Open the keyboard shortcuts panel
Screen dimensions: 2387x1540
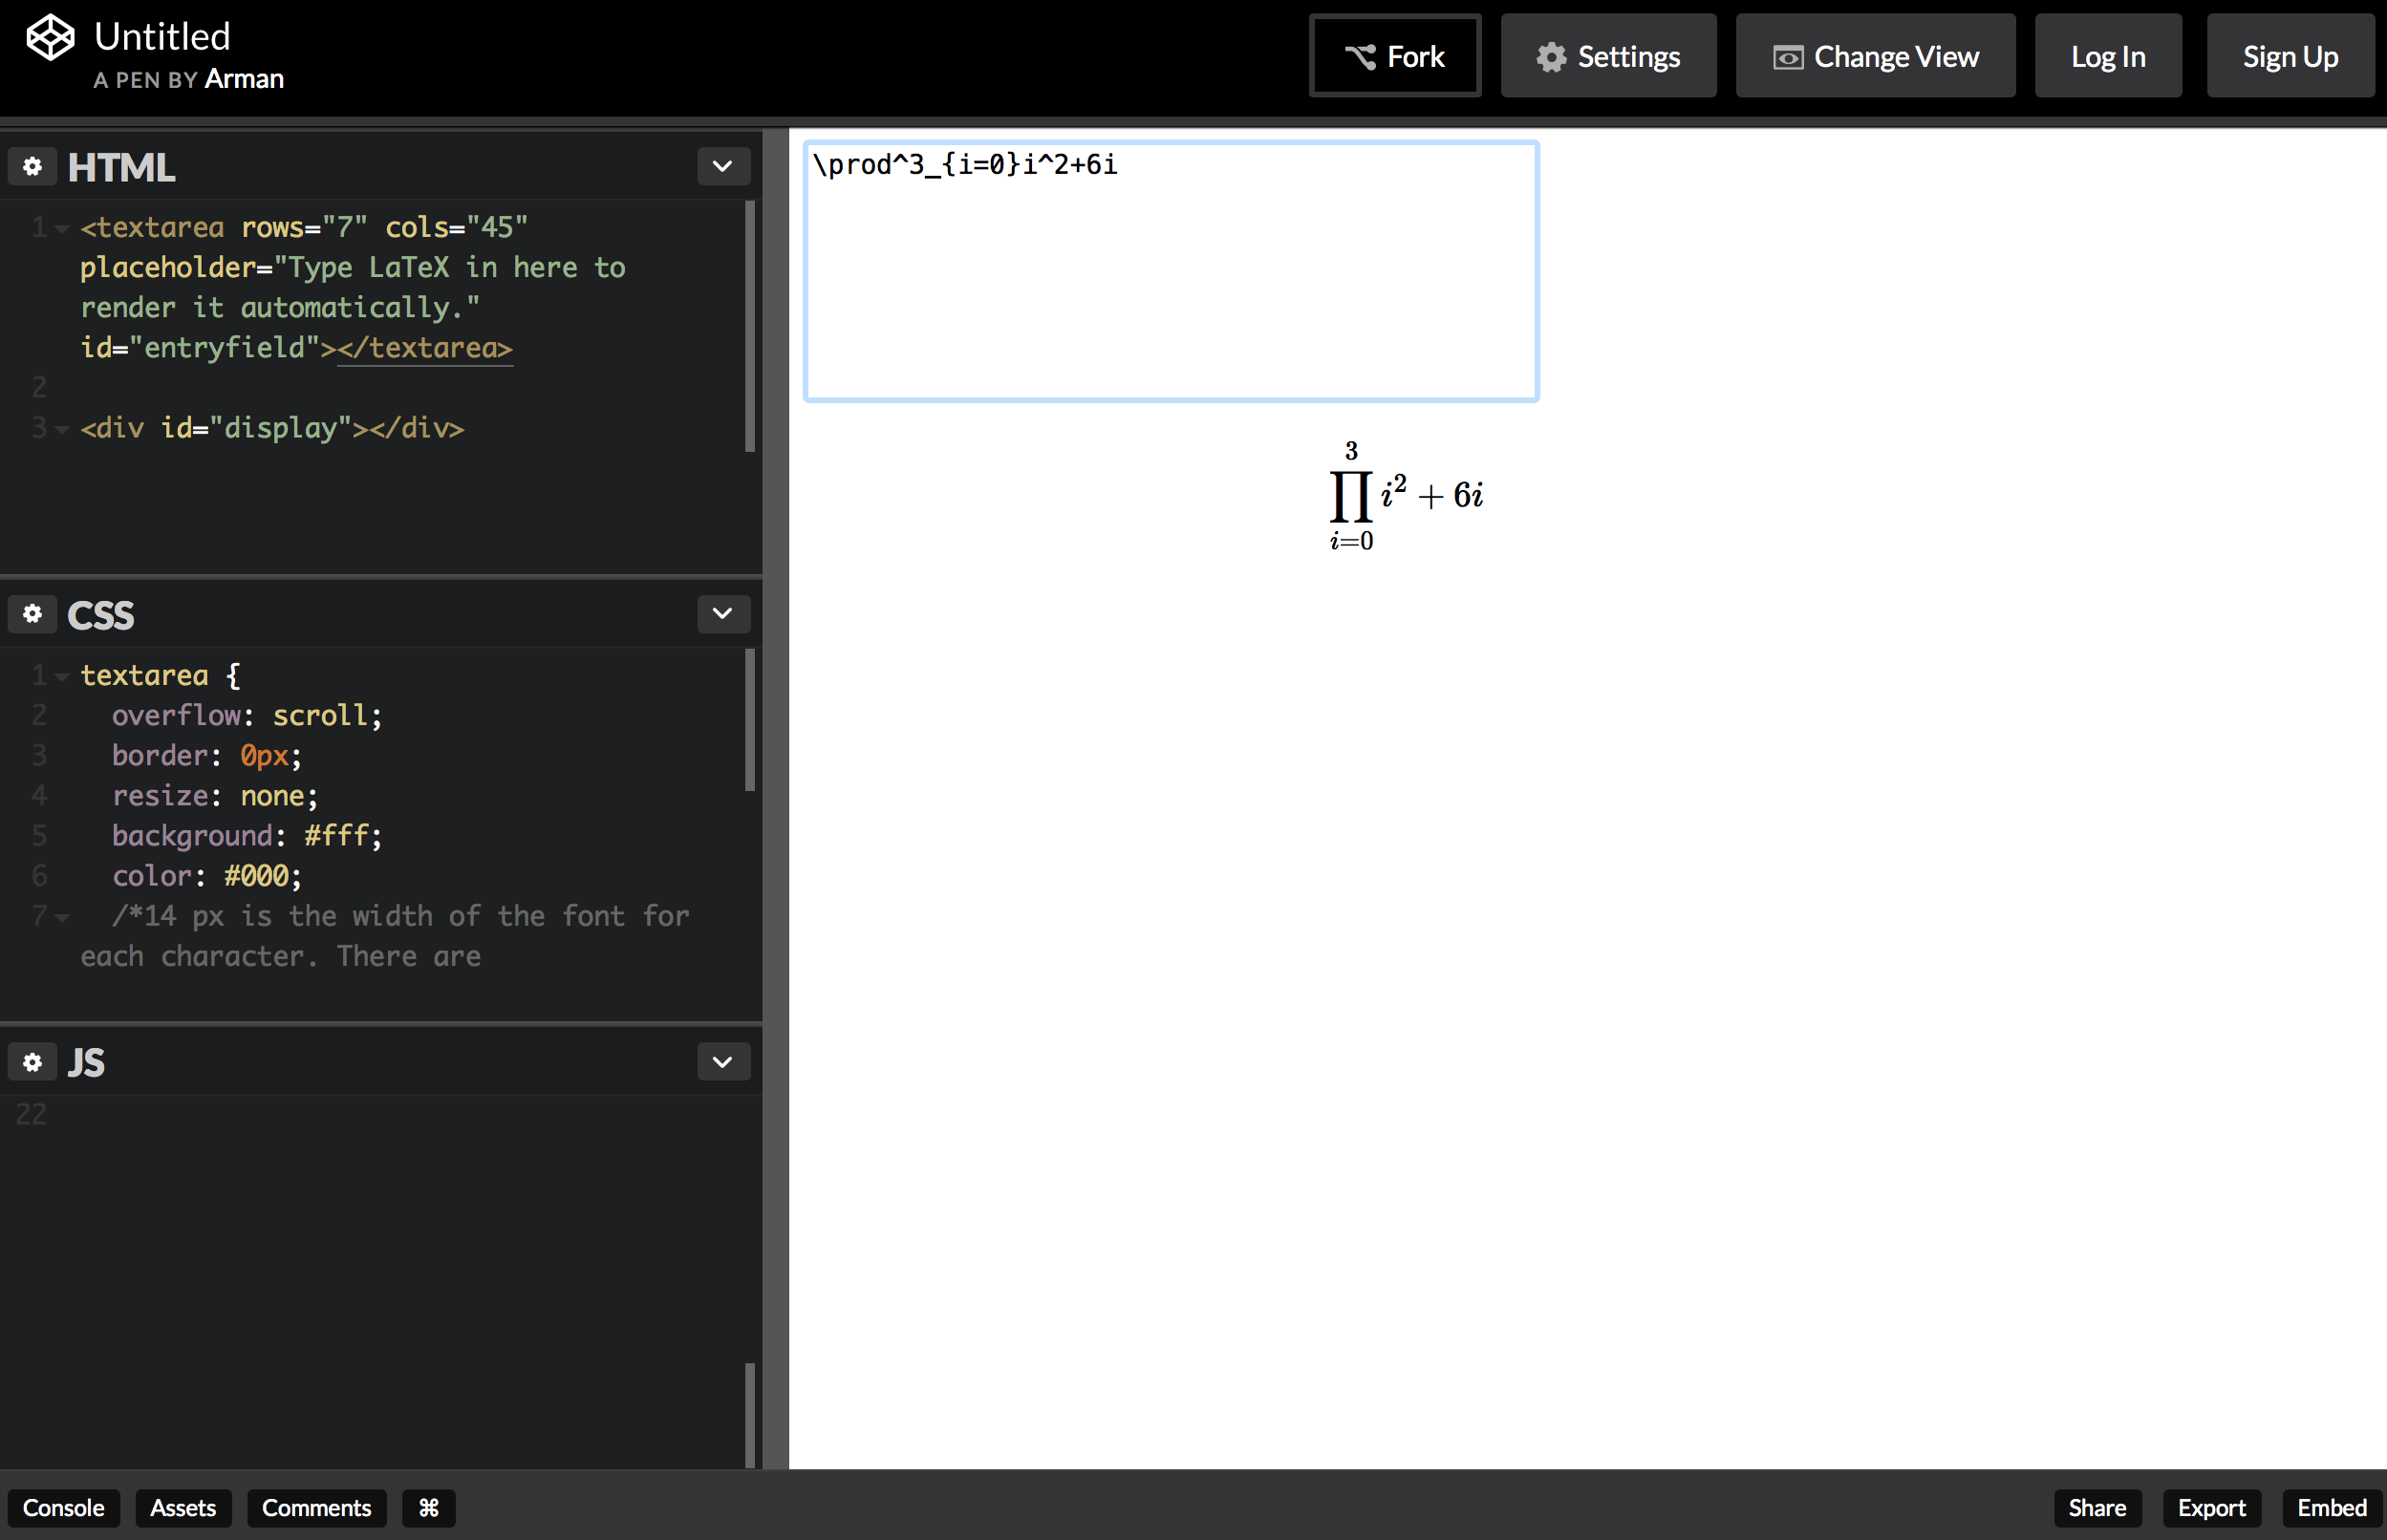pyautogui.click(x=428, y=1508)
